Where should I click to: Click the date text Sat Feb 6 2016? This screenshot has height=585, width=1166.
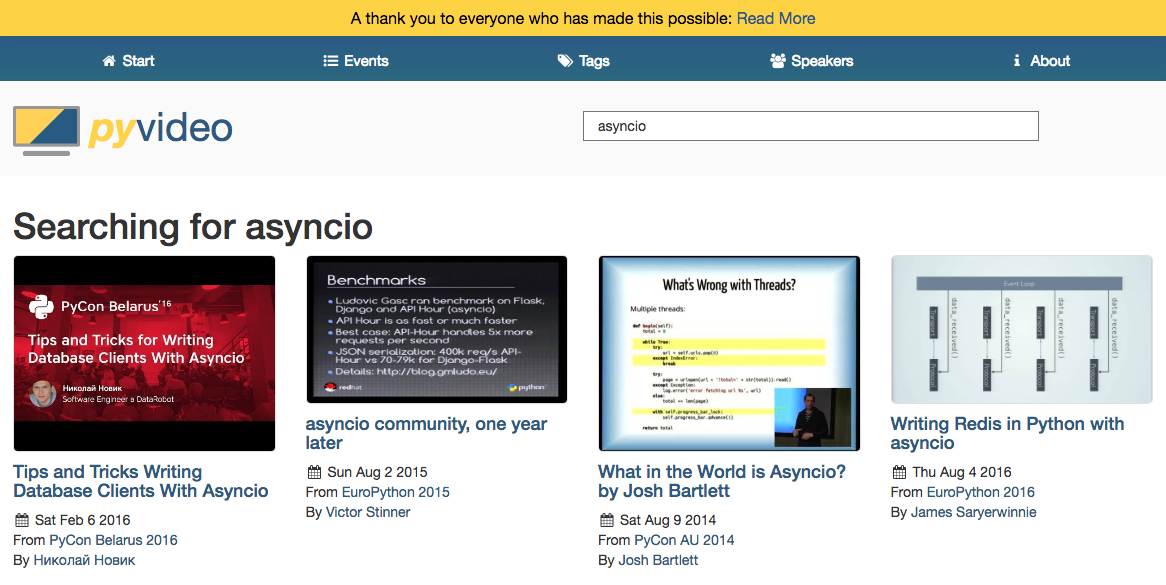83,520
